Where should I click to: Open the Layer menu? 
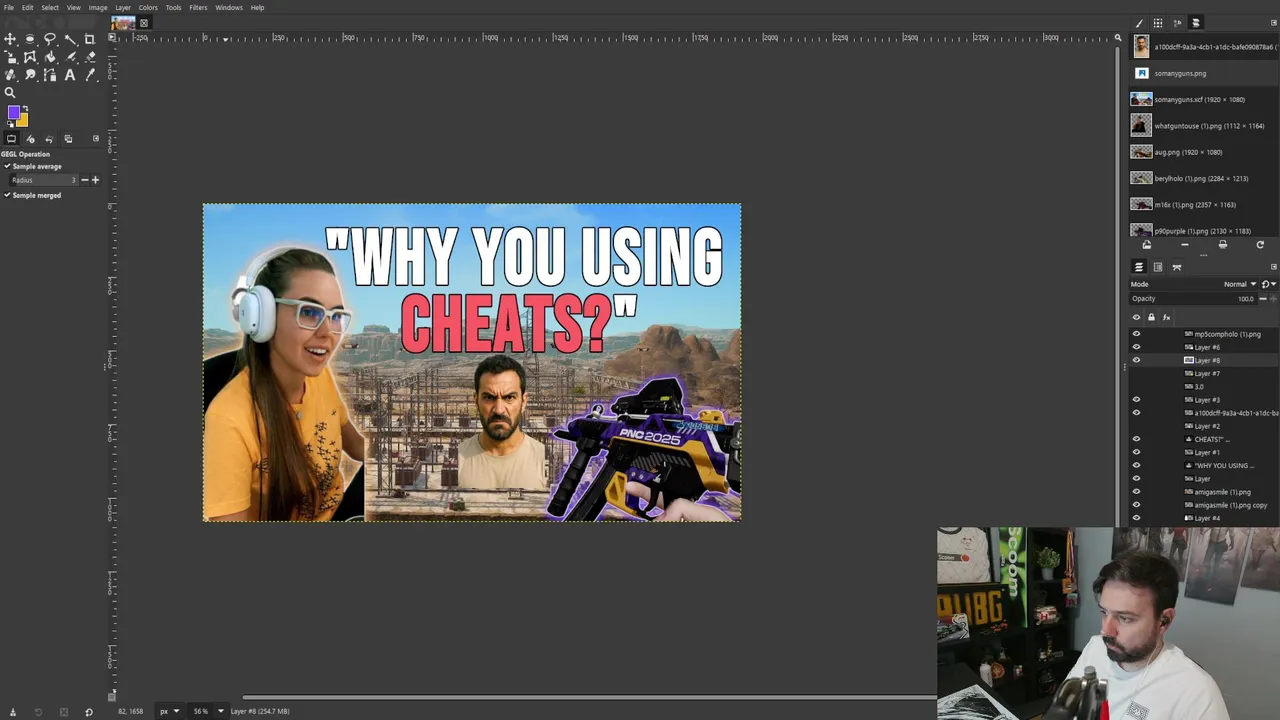pyautogui.click(x=123, y=7)
